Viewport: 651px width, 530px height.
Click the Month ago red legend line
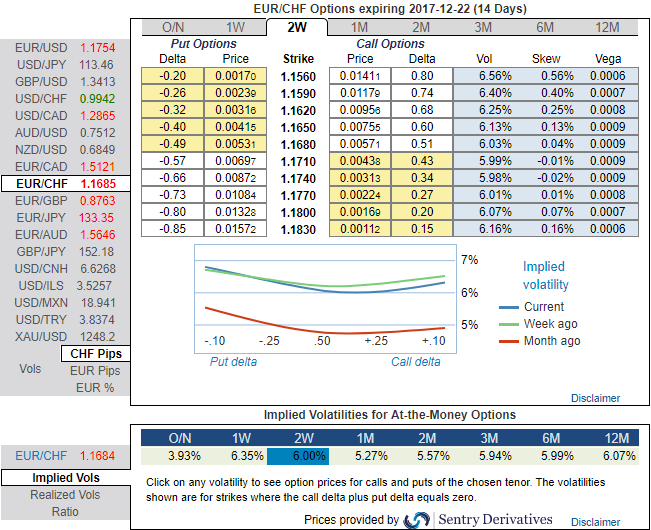tap(509, 341)
